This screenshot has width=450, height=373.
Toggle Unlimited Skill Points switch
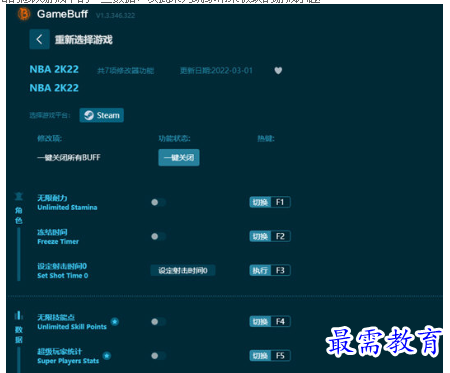pyautogui.click(x=158, y=322)
